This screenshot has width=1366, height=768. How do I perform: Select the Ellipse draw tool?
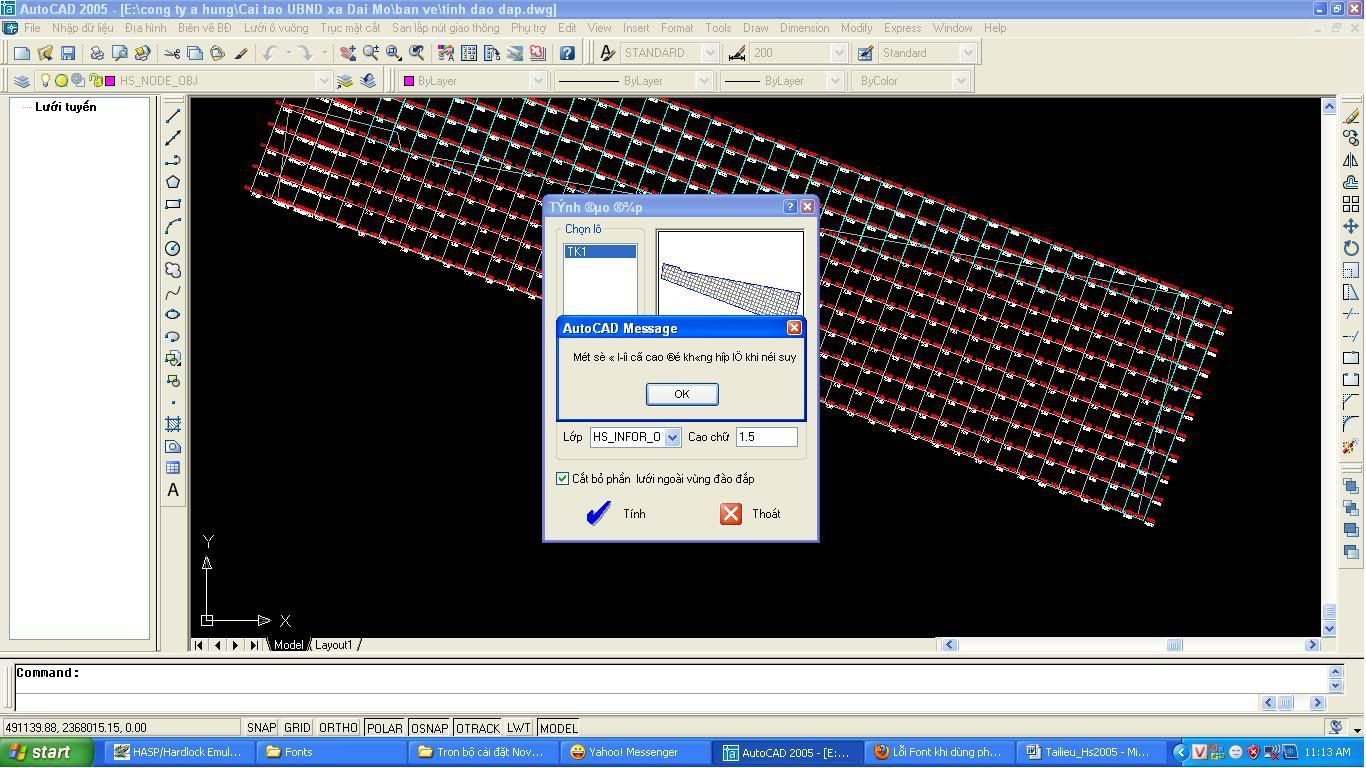[173, 314]
